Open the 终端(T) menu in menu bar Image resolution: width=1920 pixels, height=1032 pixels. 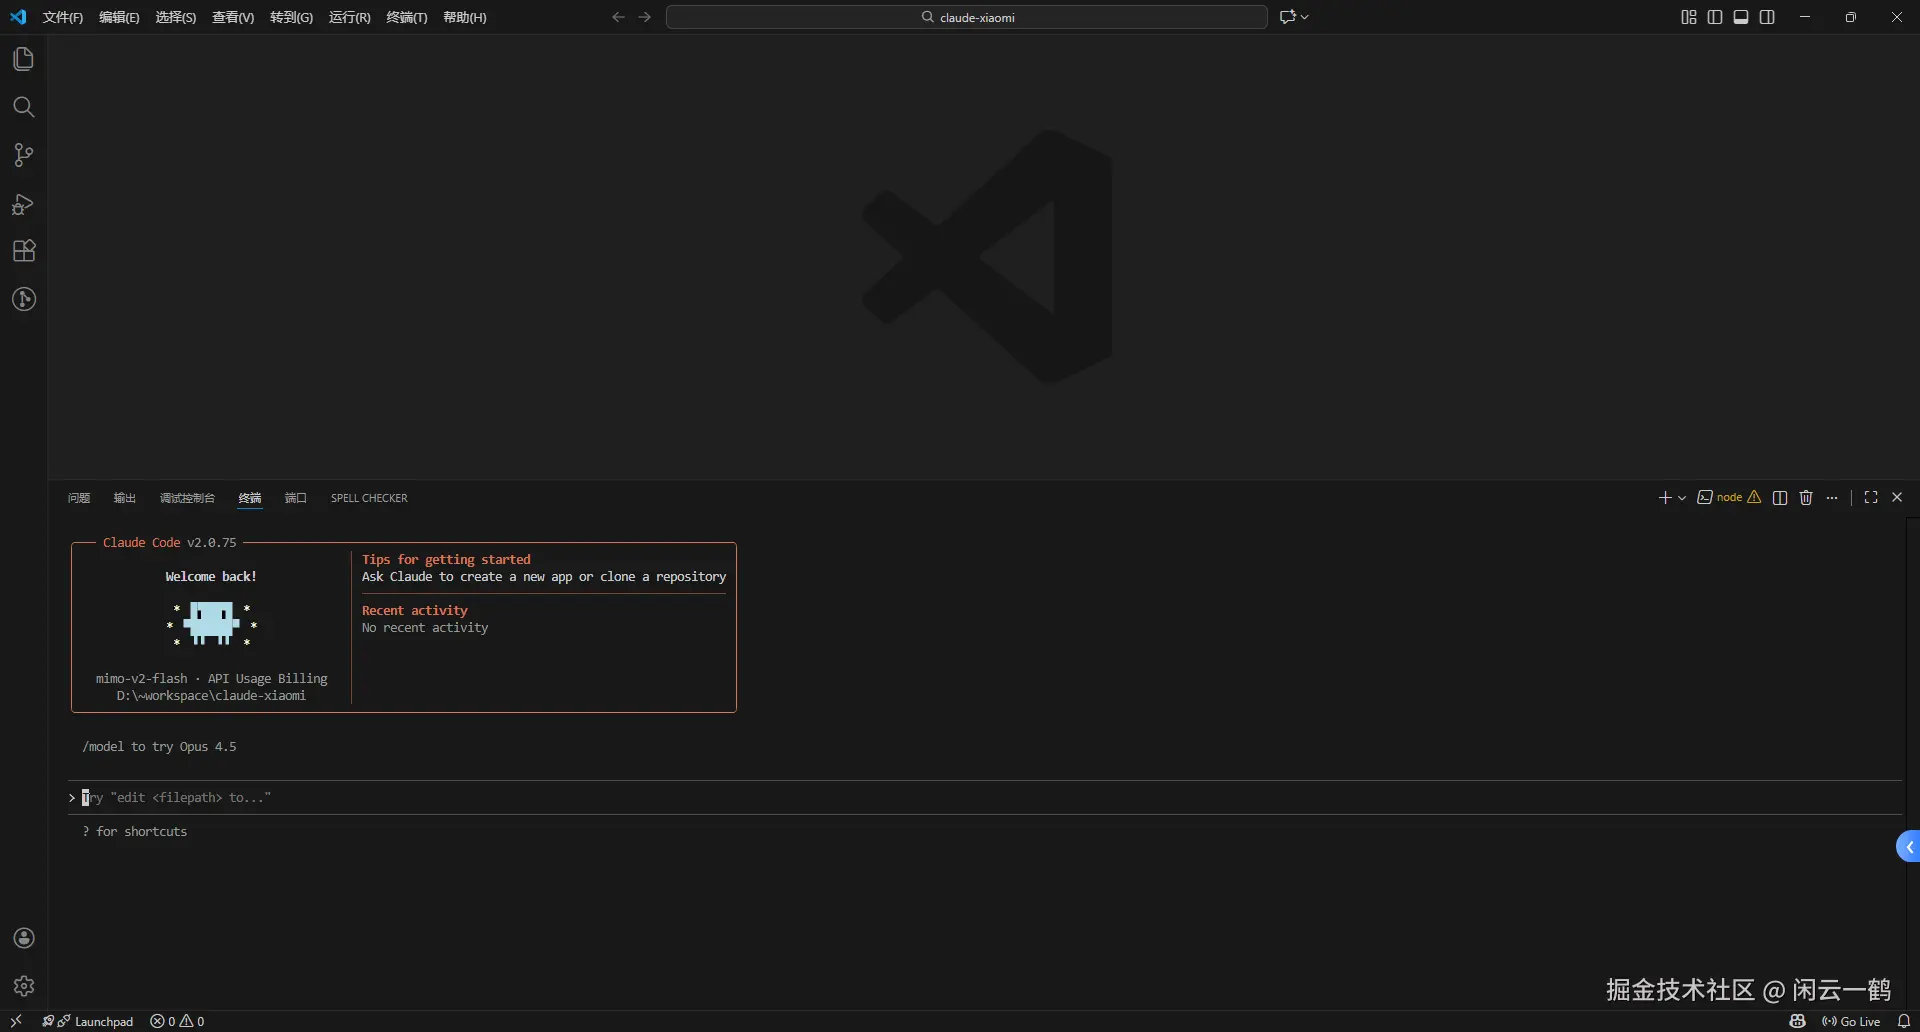coord(406,18)
